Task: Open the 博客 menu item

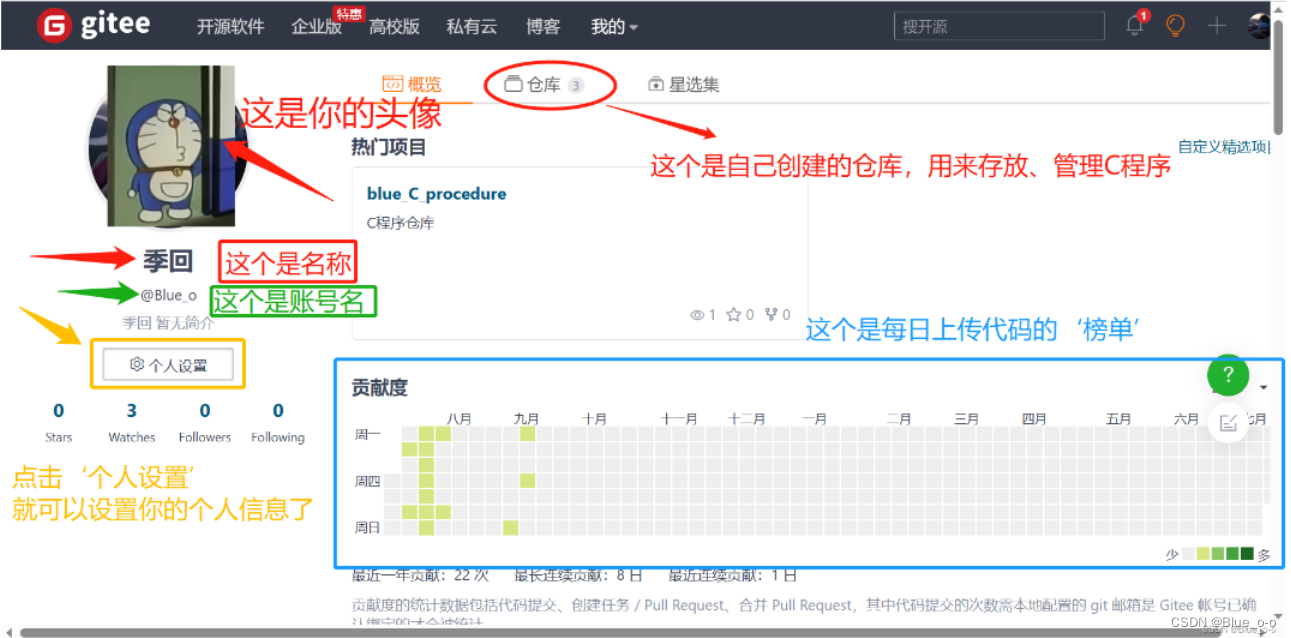Action: pyautogui.click(x=542, y=26)
